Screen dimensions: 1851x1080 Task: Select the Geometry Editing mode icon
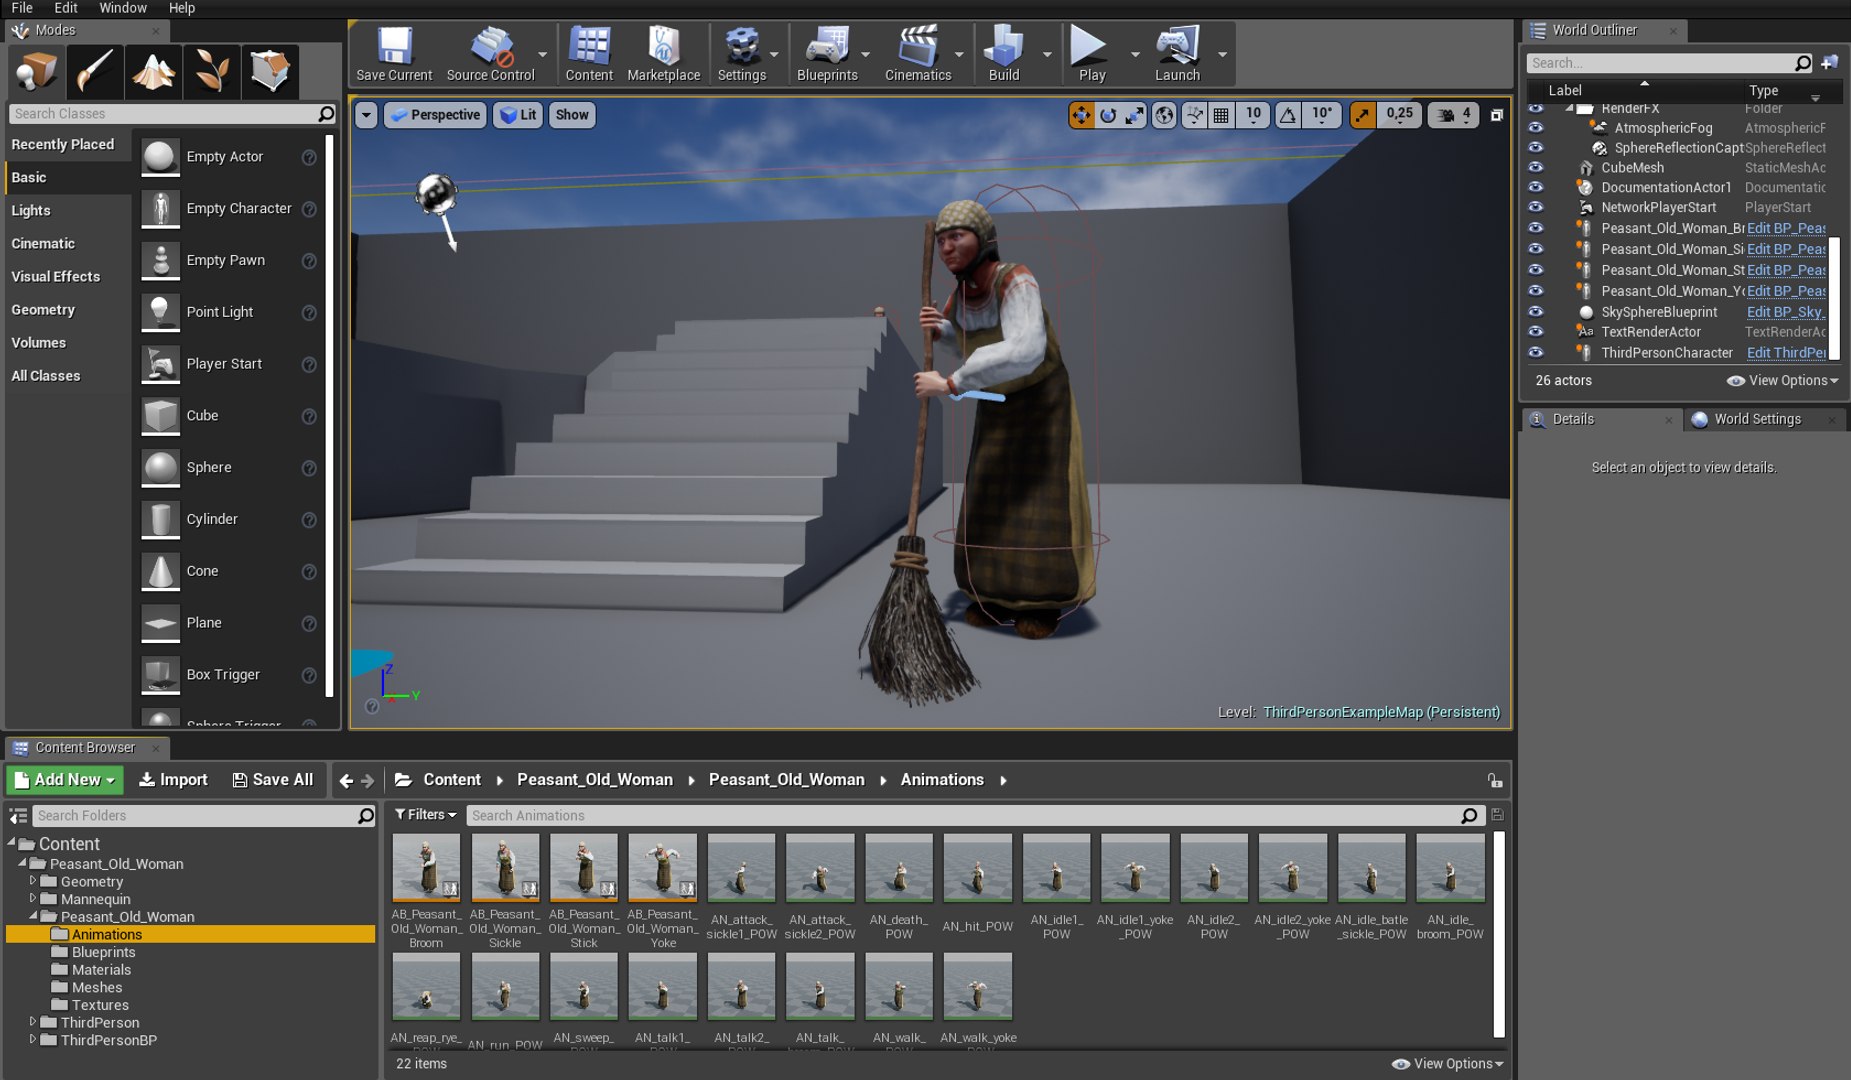[270, 72]
